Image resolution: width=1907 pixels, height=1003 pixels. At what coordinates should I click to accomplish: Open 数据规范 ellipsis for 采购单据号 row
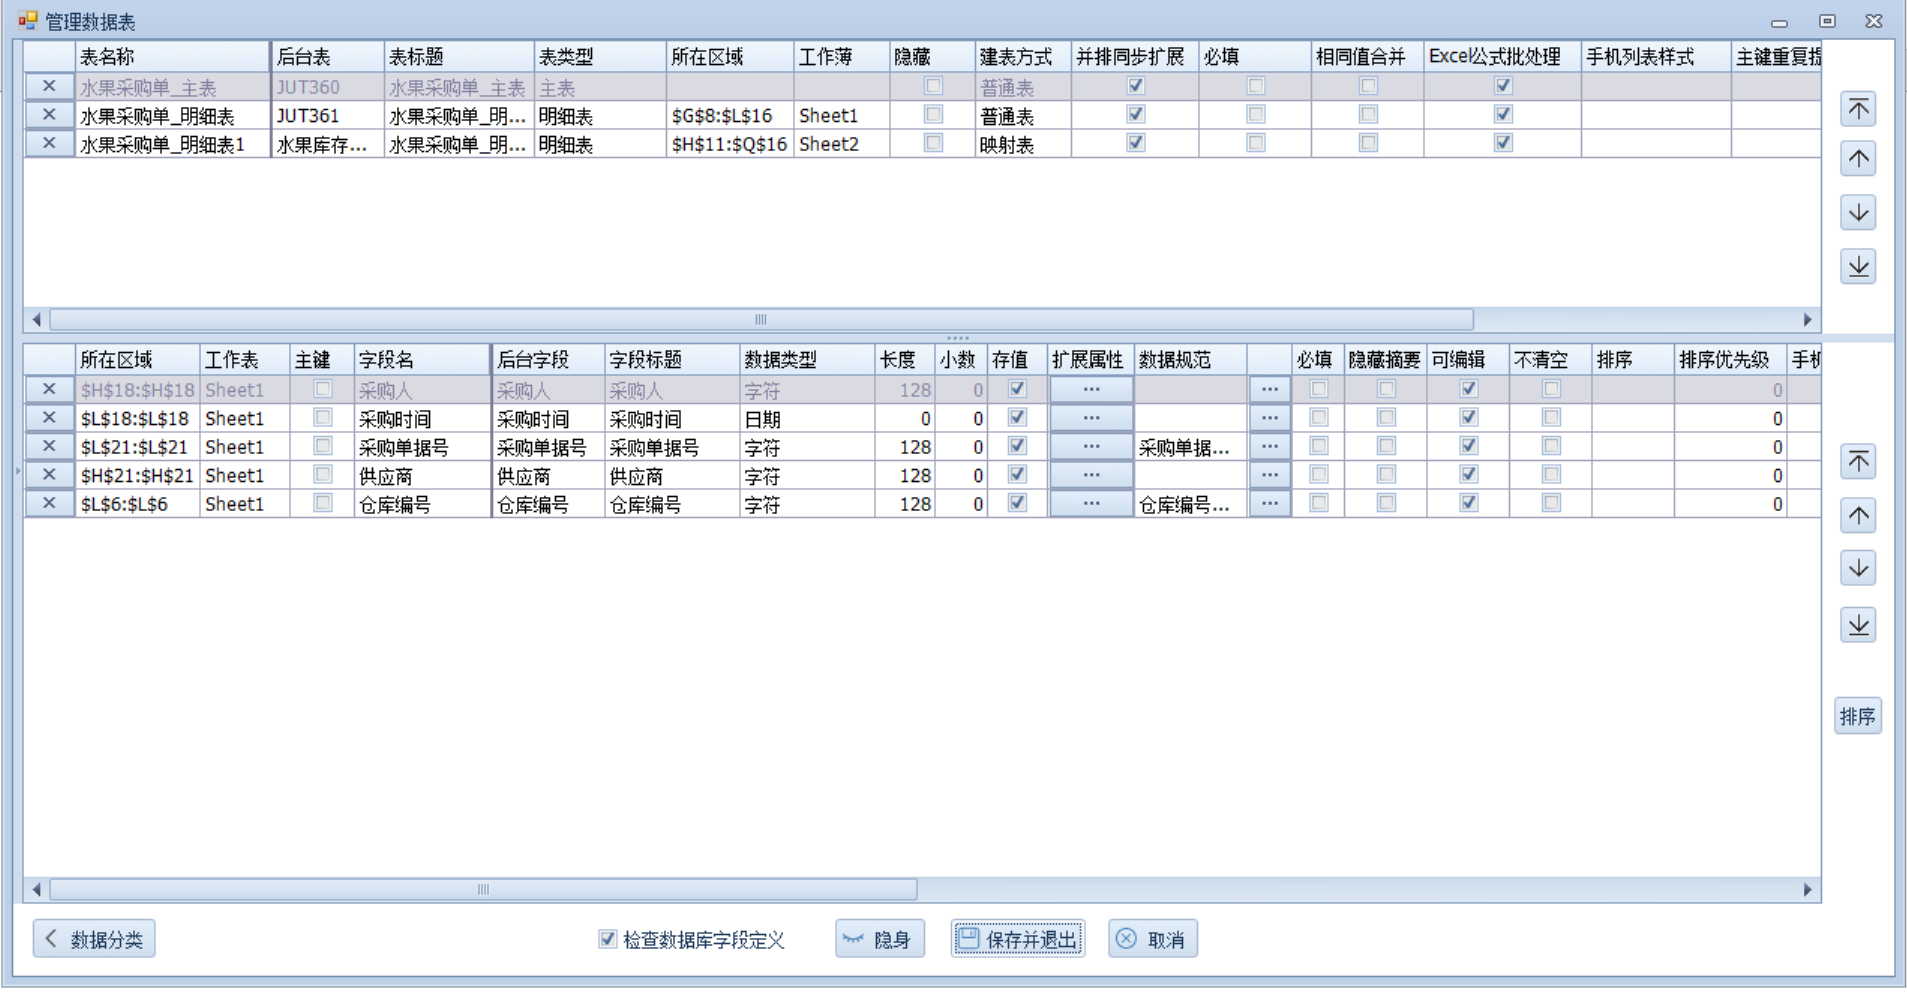tap(1269, 446)
